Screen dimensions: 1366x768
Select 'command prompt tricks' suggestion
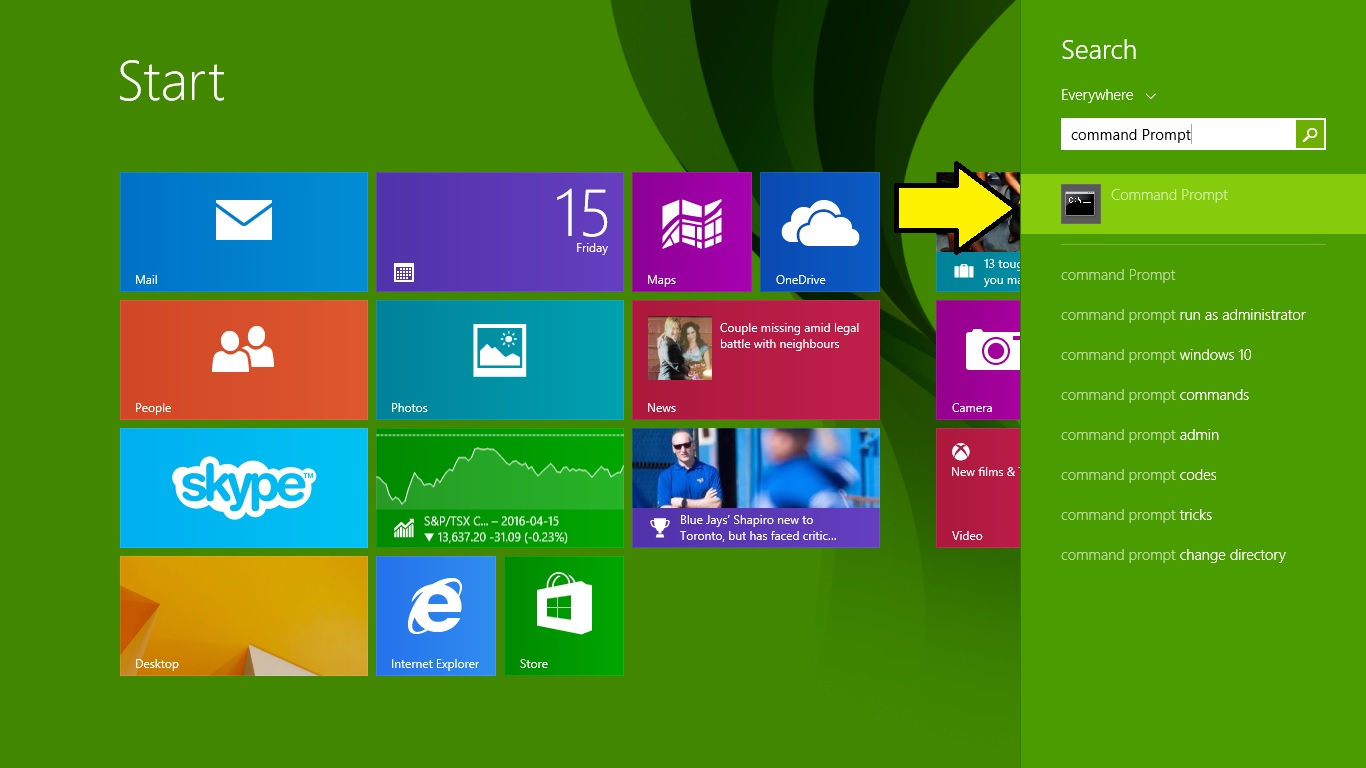pos(1136,515)
